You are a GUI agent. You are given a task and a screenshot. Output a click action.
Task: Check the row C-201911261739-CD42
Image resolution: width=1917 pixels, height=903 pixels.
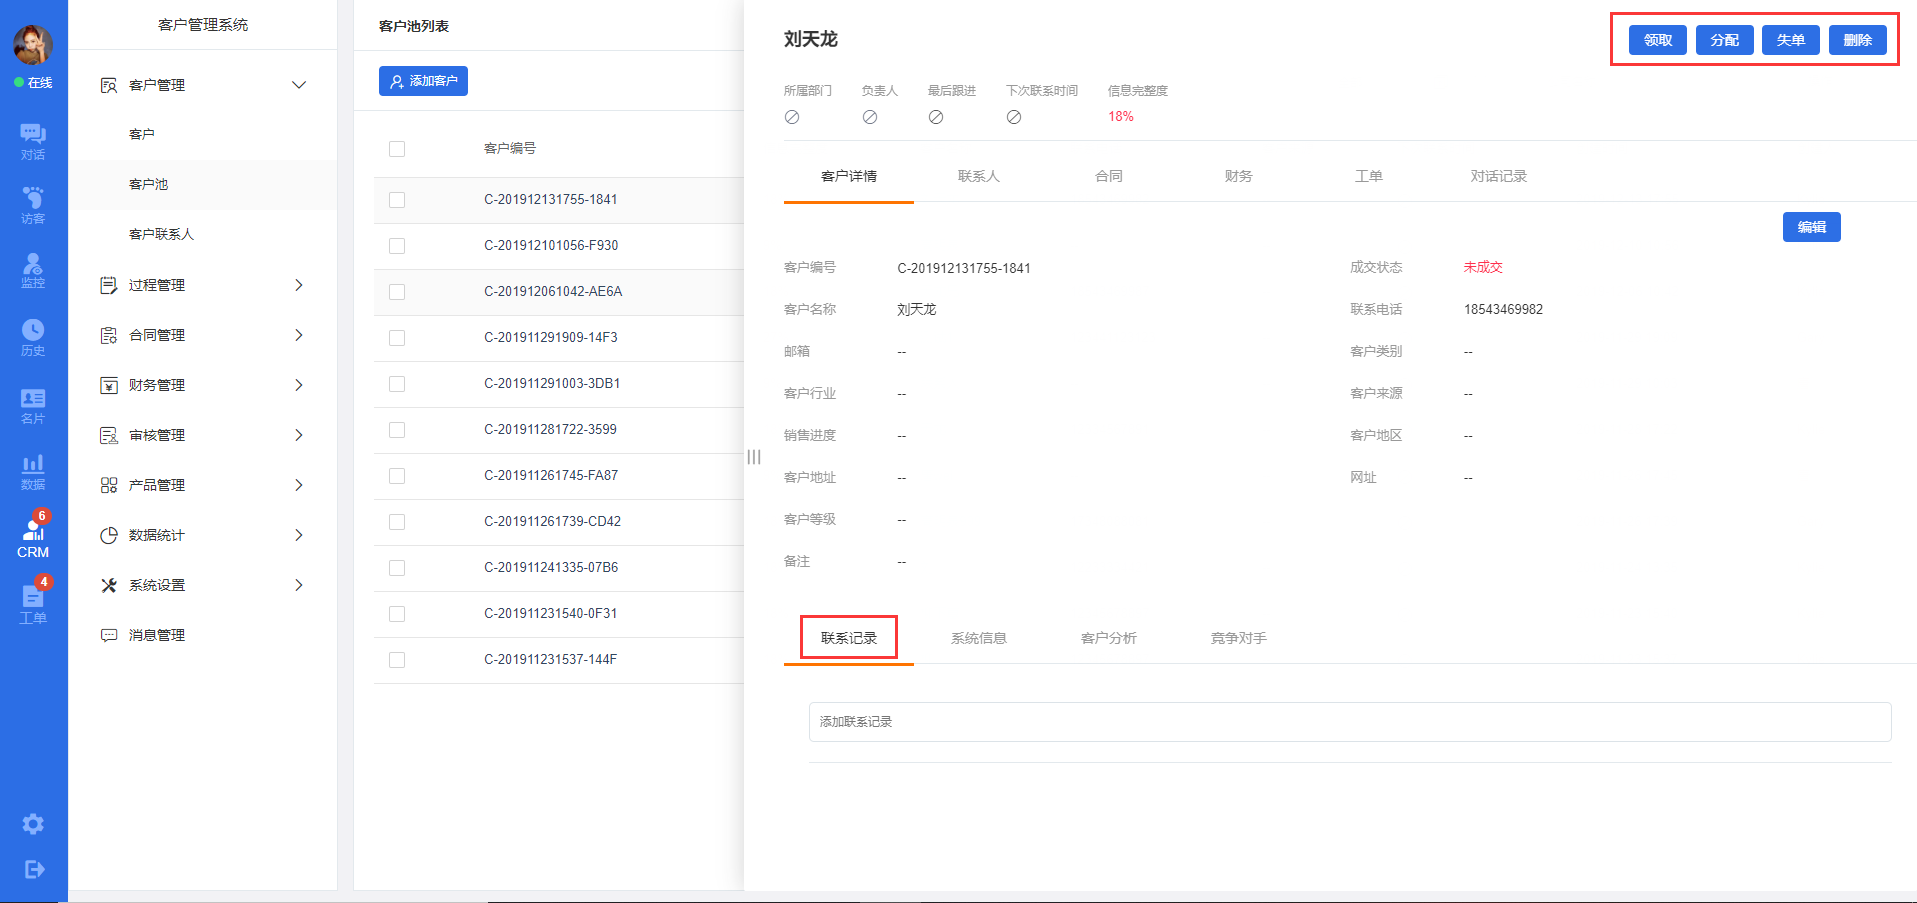(x=397, y=522)
